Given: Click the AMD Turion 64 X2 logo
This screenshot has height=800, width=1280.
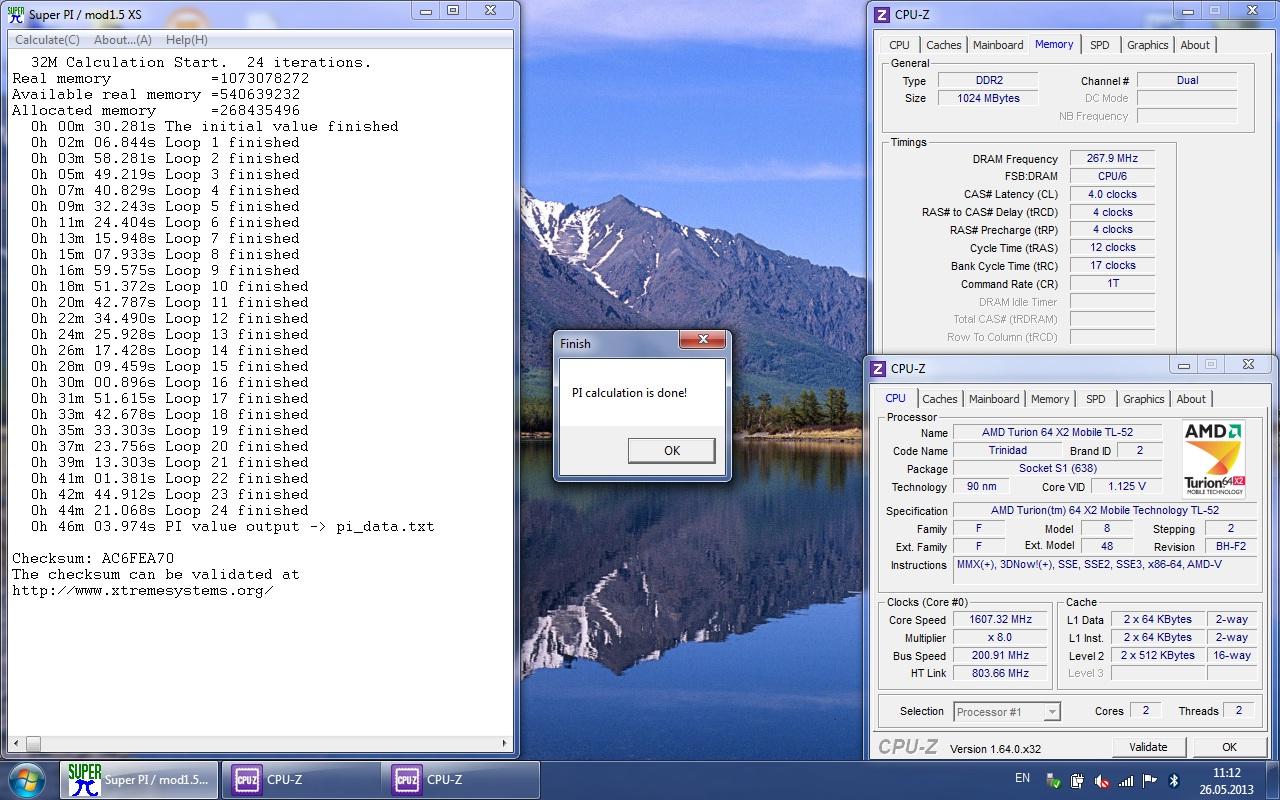Looking at the screenshot, I should 1214,458.
